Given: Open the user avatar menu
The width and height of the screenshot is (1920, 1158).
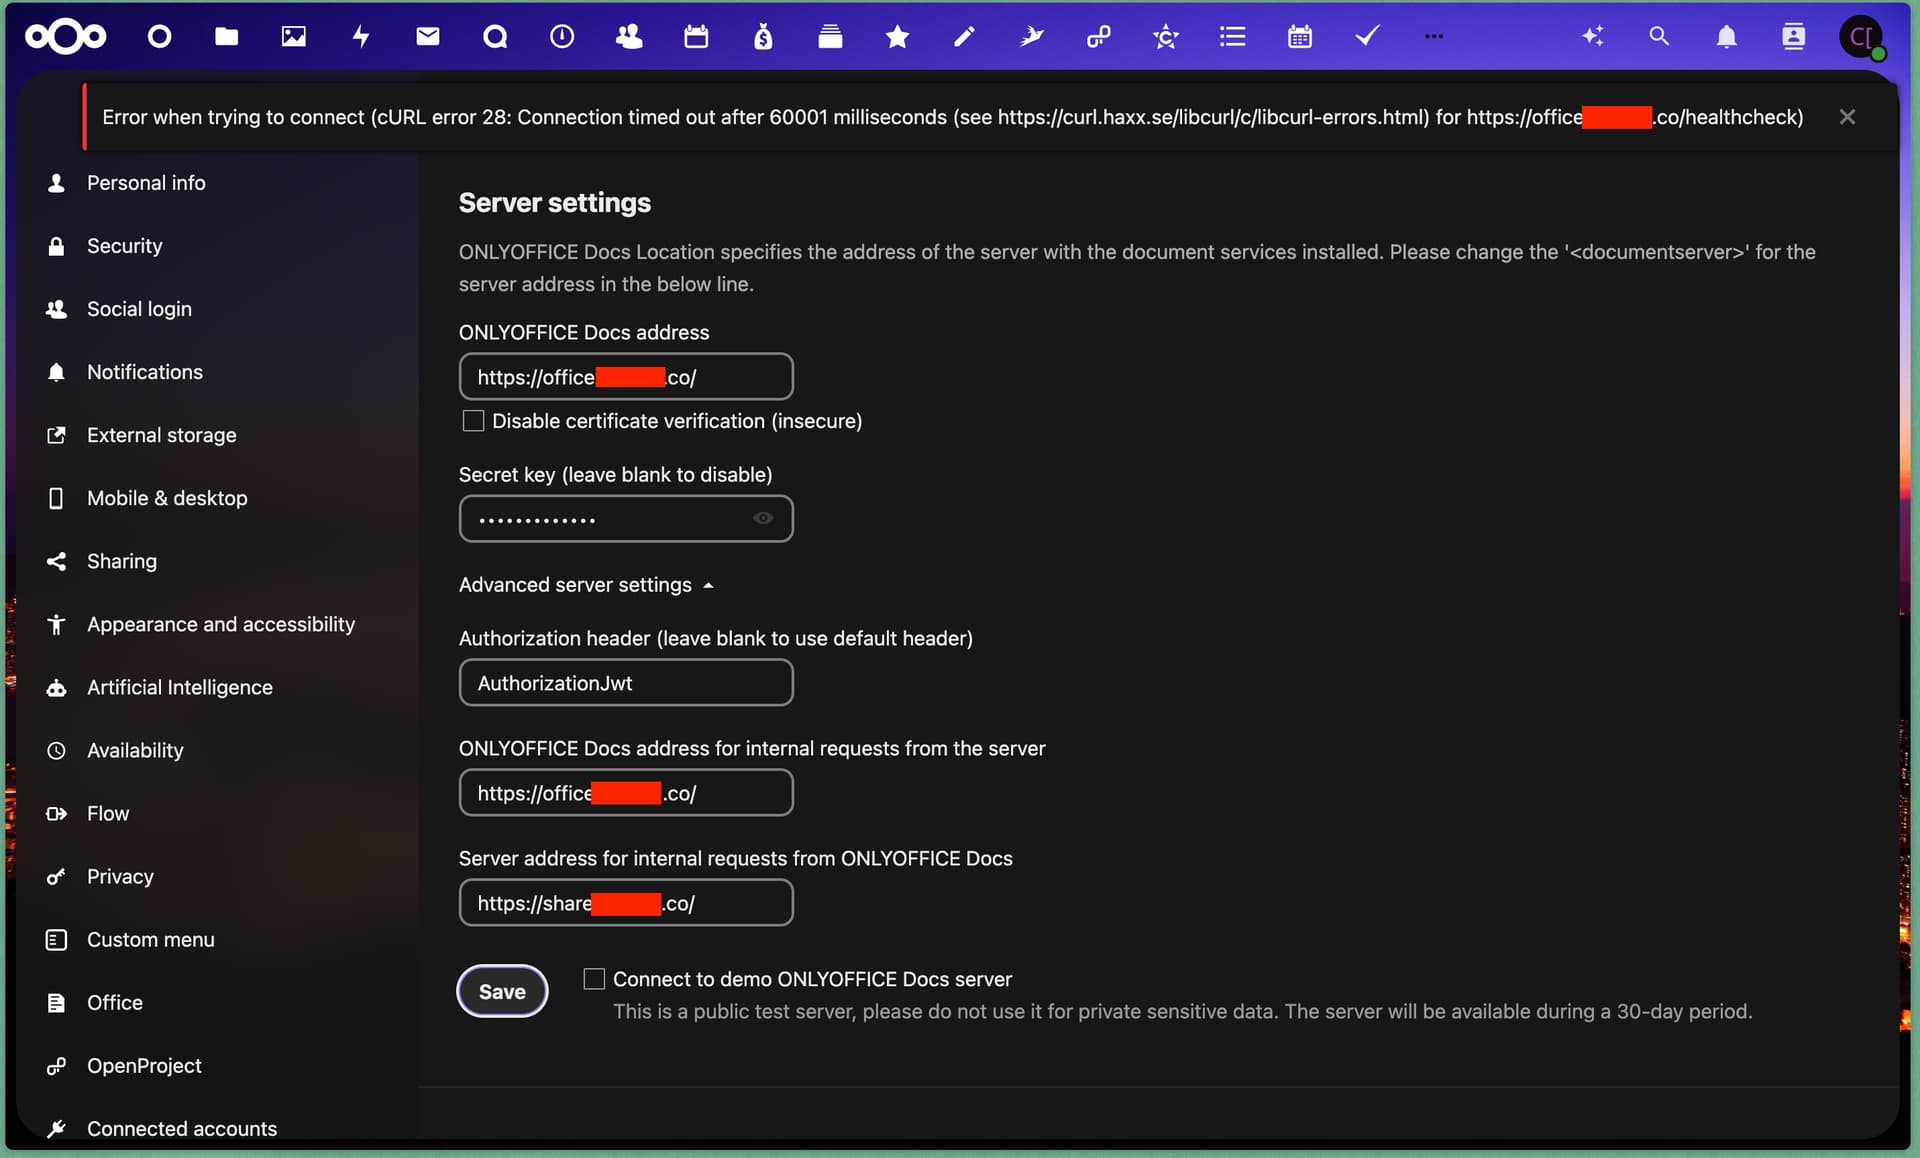Looking at the screenshot, I should click(x=1862, y=38).
